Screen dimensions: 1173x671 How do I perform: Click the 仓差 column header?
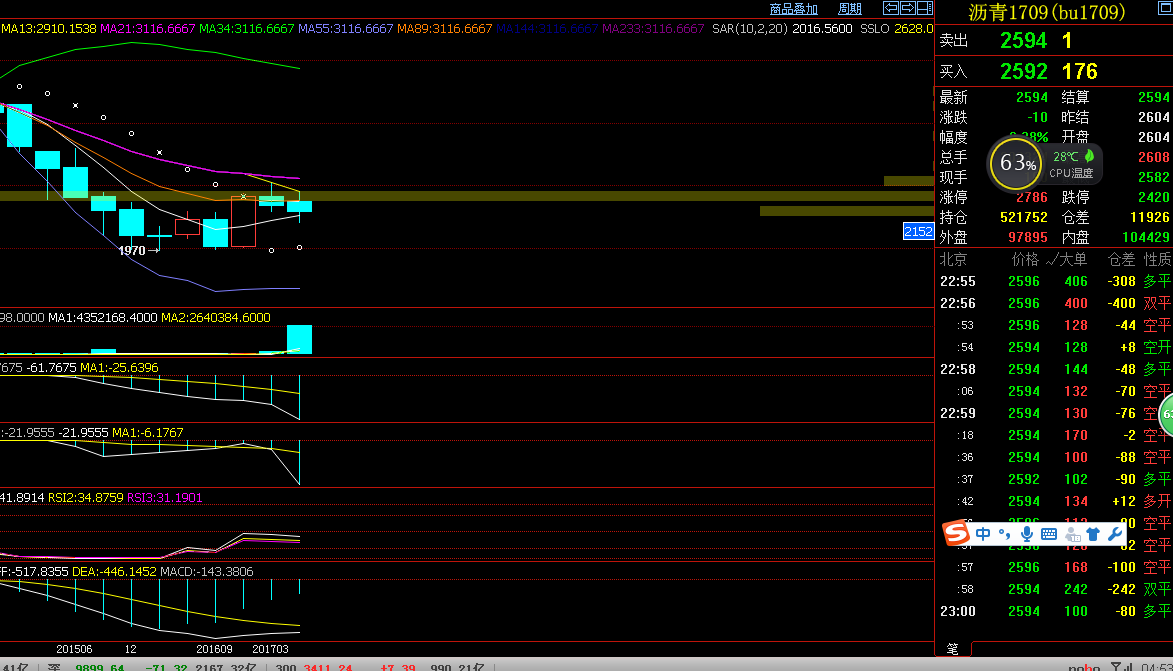pos(1121,259)
